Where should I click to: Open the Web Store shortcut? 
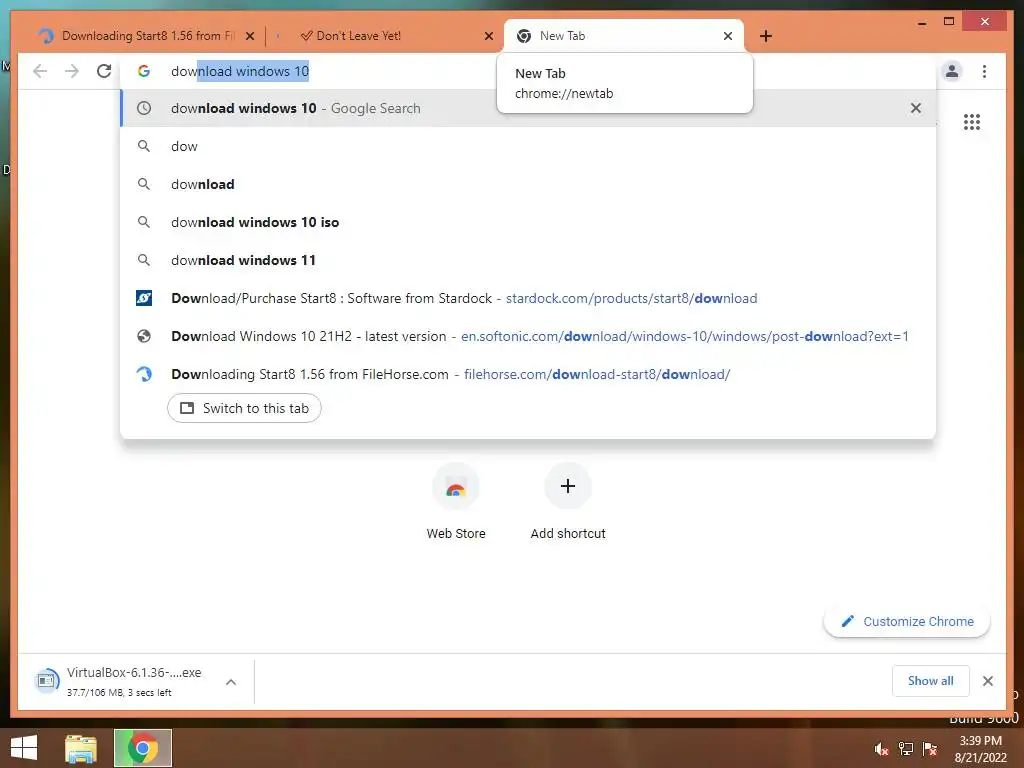tap(456, 502)
